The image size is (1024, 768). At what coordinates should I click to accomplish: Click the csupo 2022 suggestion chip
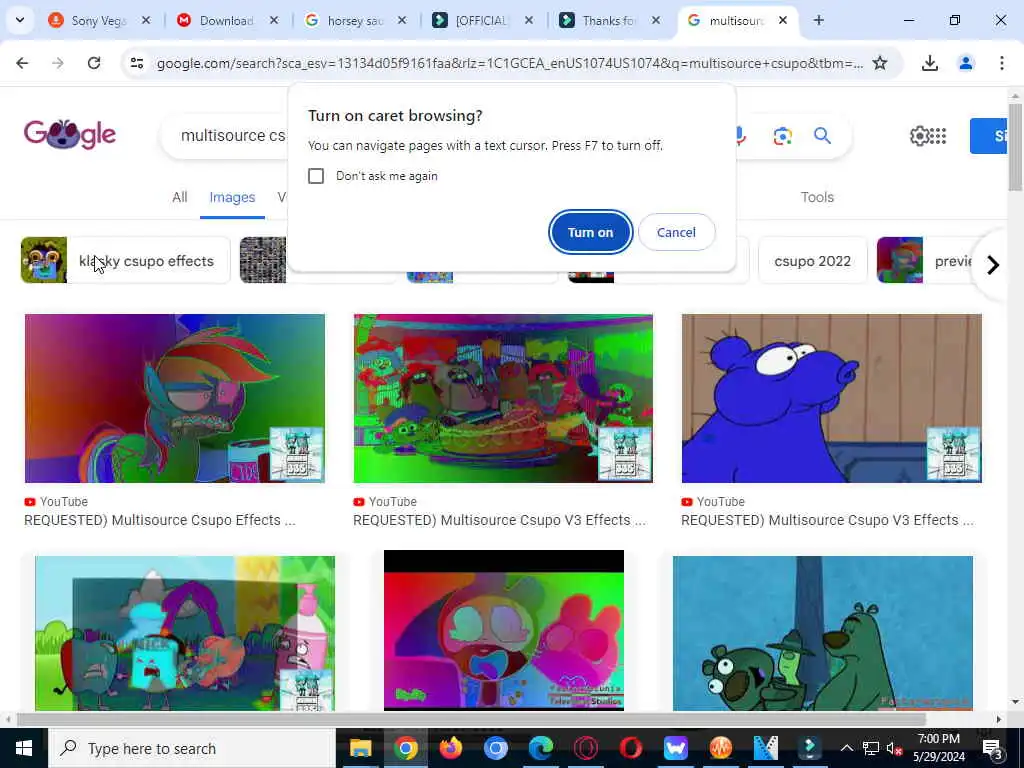tap(812, 261)
